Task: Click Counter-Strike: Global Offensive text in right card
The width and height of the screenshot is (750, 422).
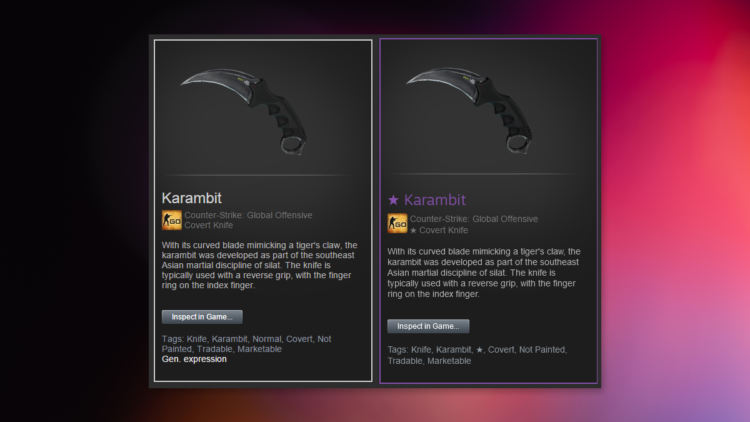Action: [x=474, y=219]
